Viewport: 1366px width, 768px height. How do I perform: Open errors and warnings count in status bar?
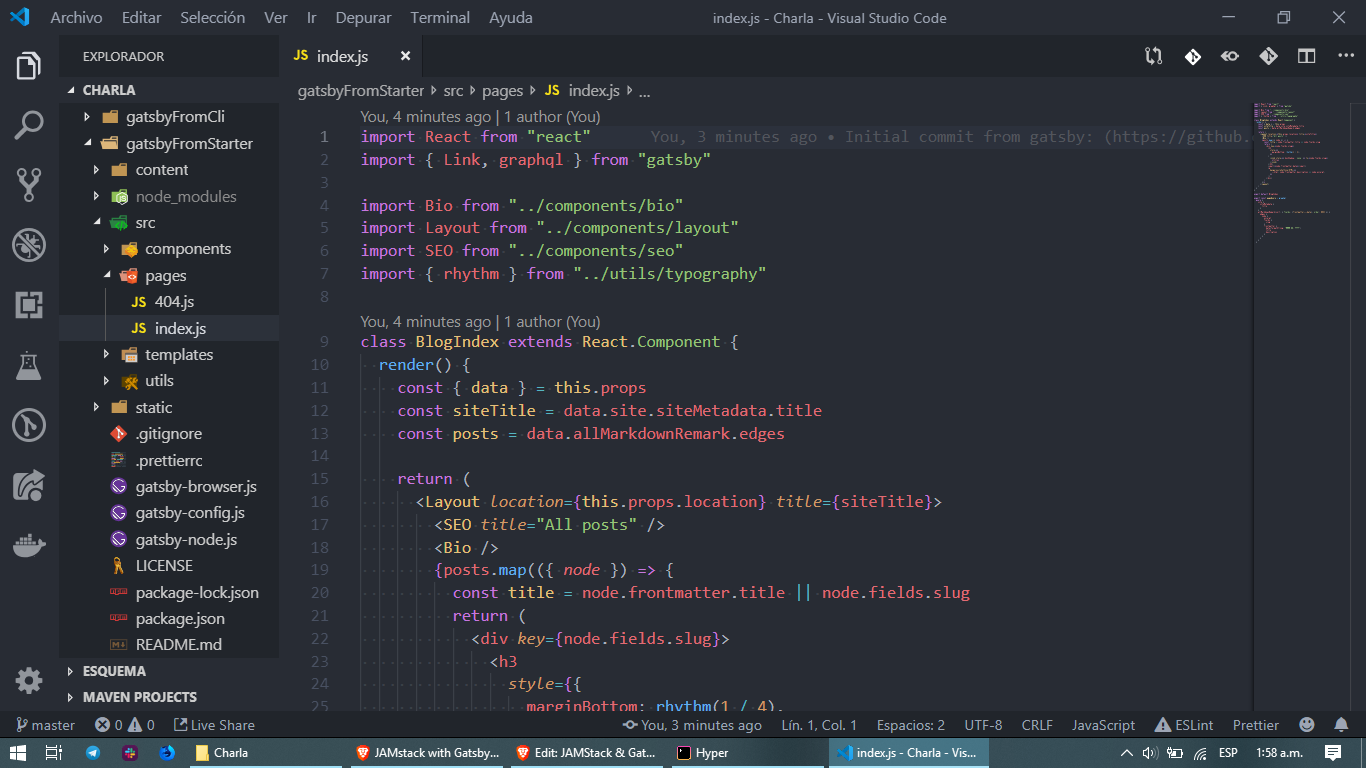point(125,725)
